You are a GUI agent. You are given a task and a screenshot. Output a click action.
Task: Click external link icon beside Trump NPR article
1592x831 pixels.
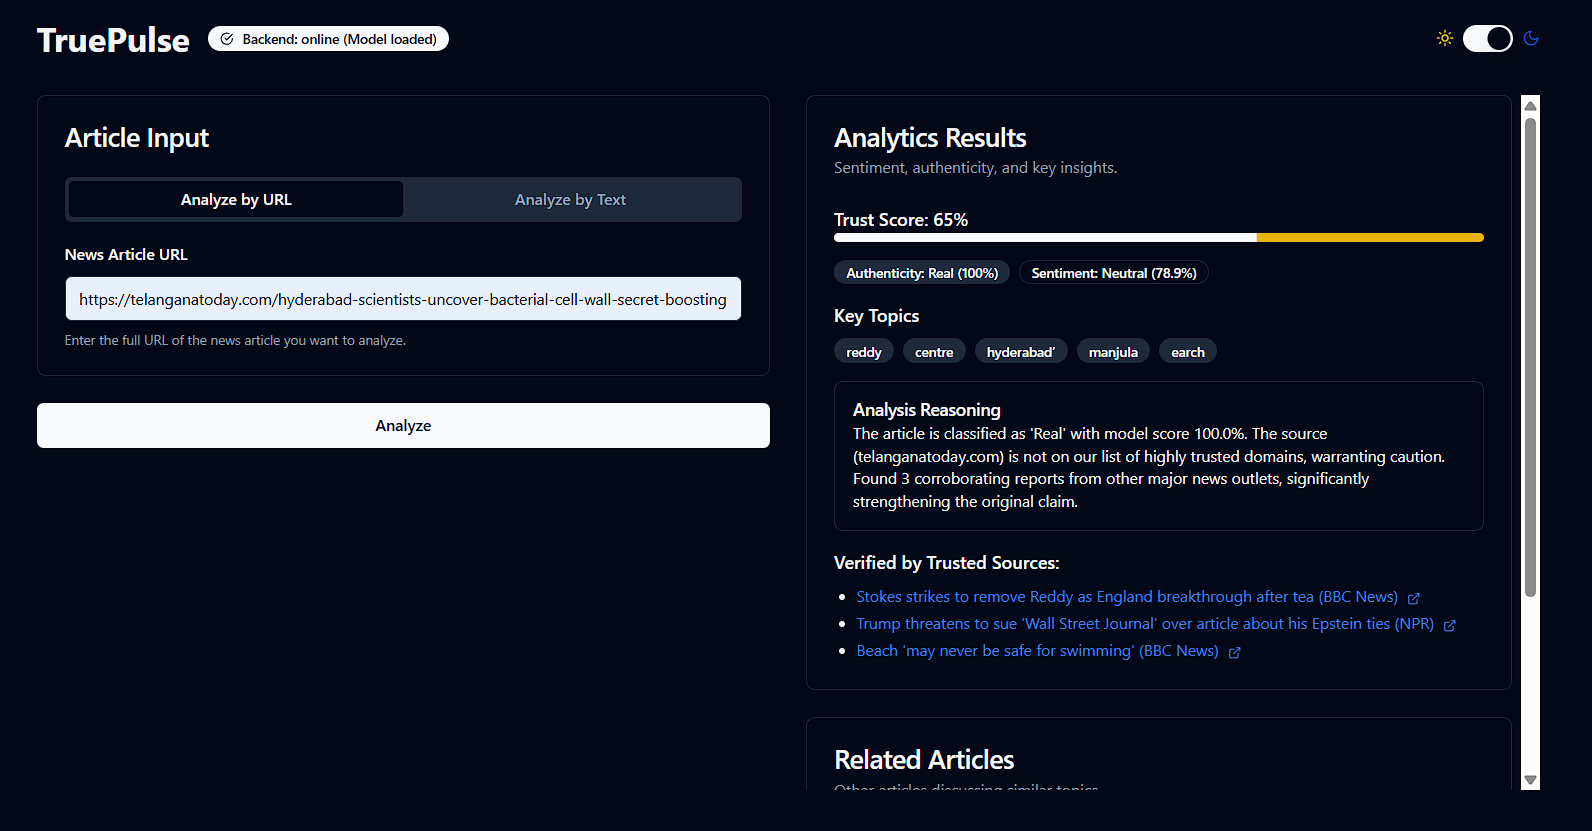point(1449,625)
